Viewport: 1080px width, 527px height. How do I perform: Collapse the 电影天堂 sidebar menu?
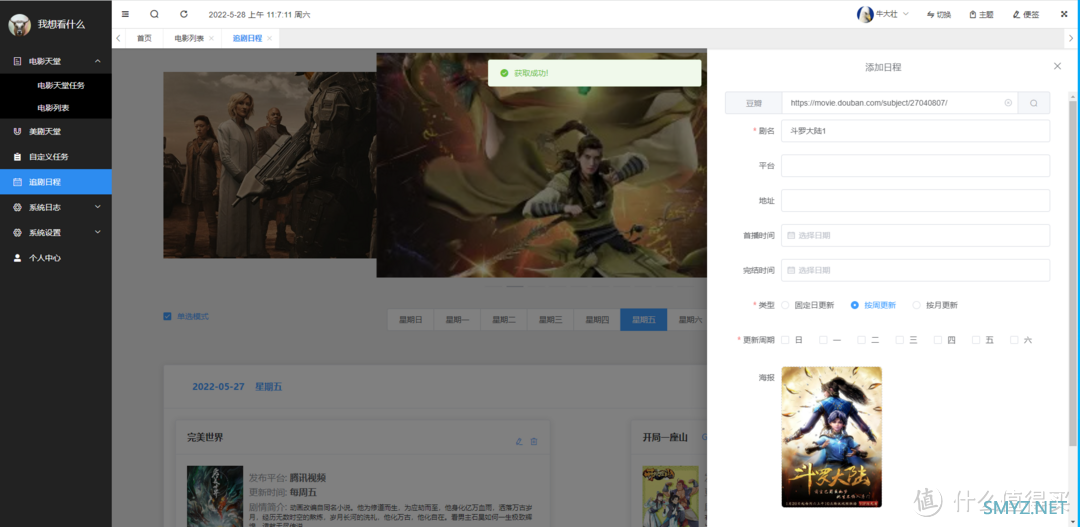point(56,61)
